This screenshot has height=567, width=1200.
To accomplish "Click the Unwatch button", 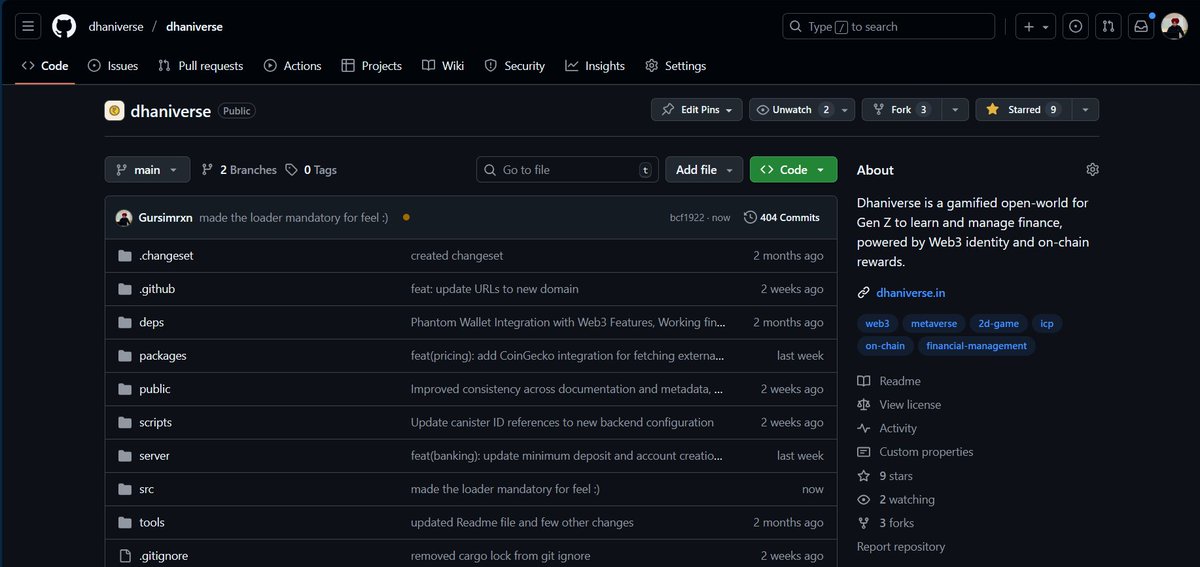I will click(792, 110).
